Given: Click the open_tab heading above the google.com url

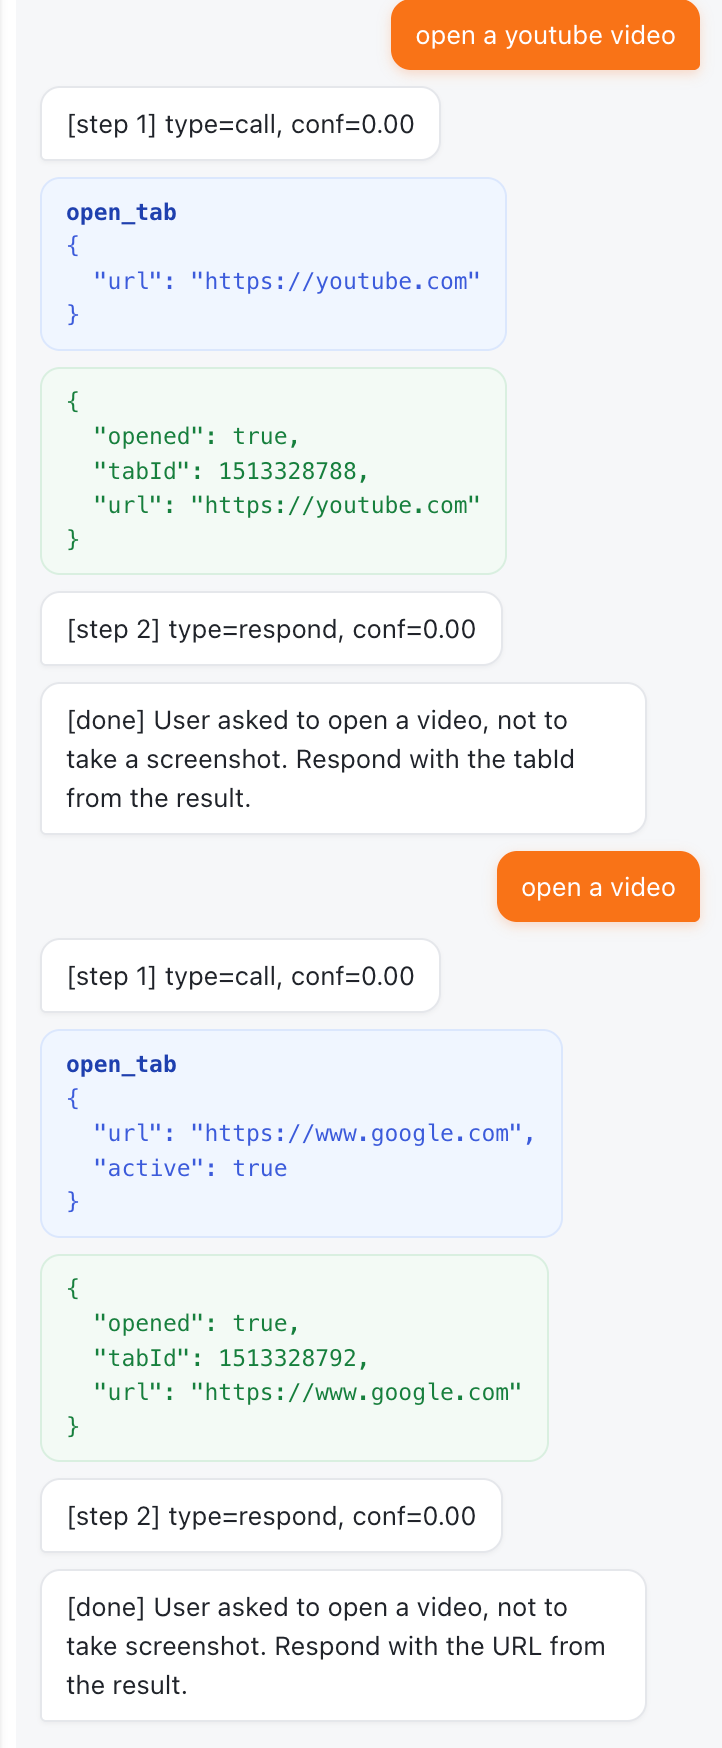Looking at the screenshot, I should pyautogui.click(x=121, y=1064).
